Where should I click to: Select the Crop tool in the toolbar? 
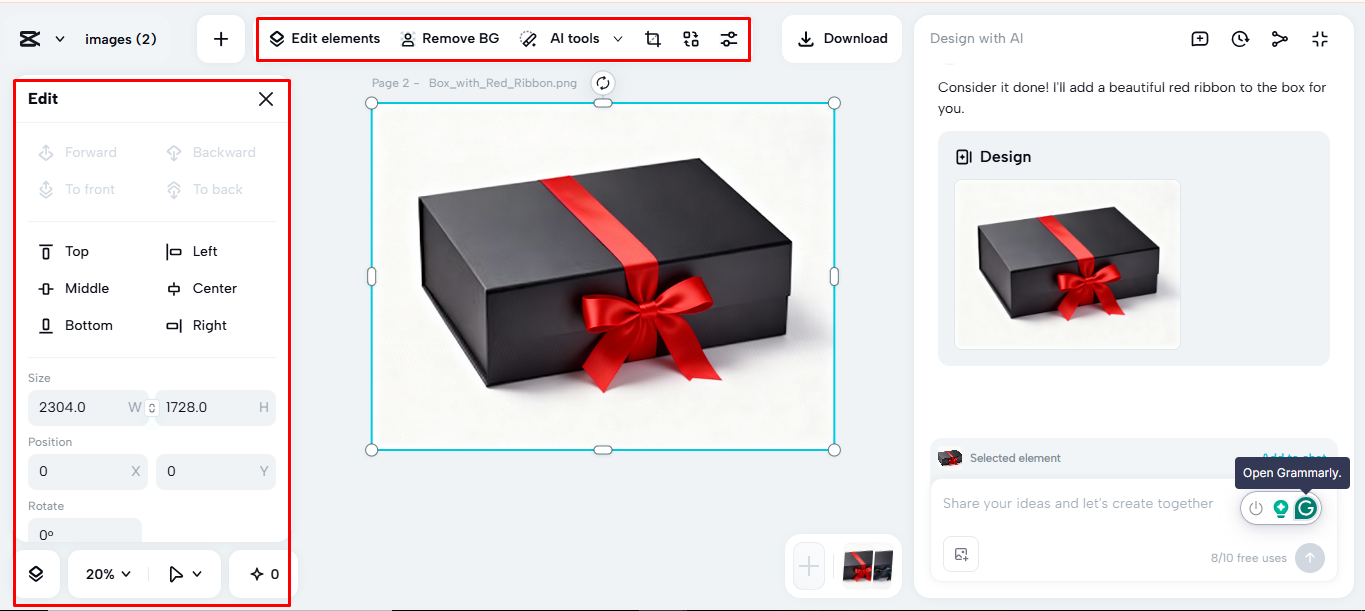pos(652,38)
